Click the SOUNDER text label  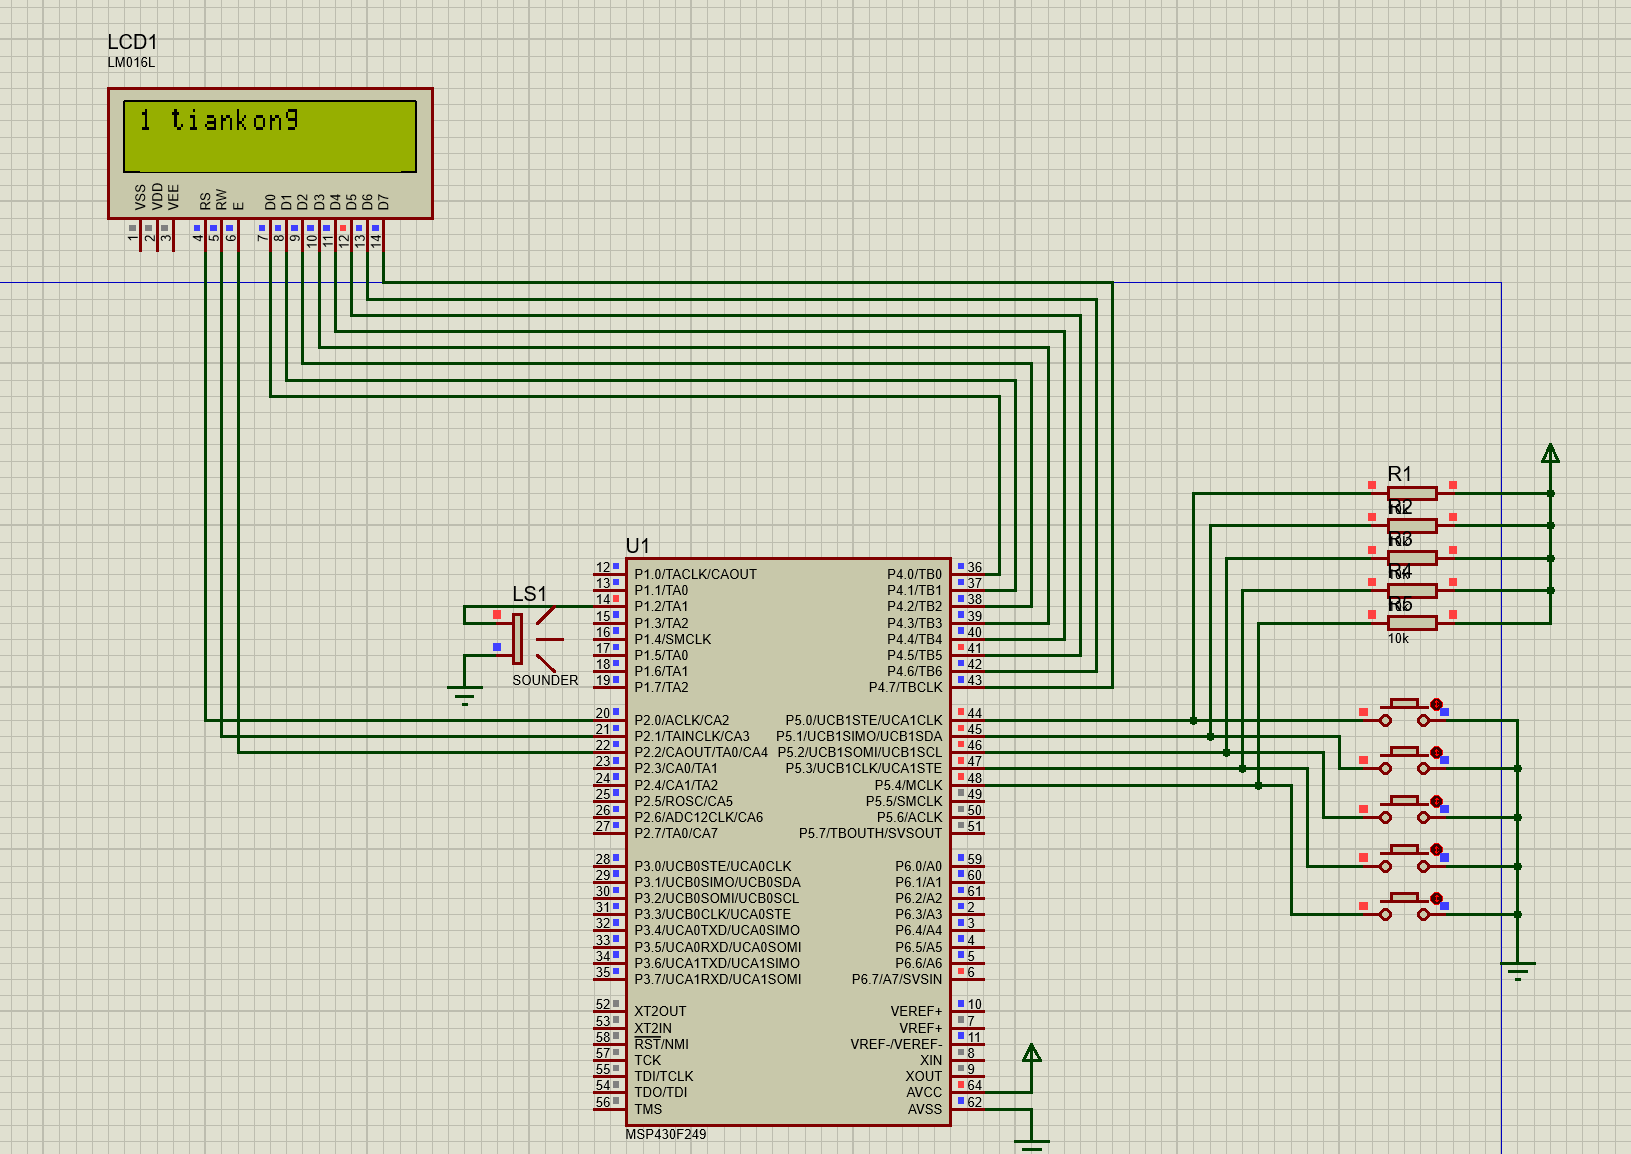click(x=545, y=680)
